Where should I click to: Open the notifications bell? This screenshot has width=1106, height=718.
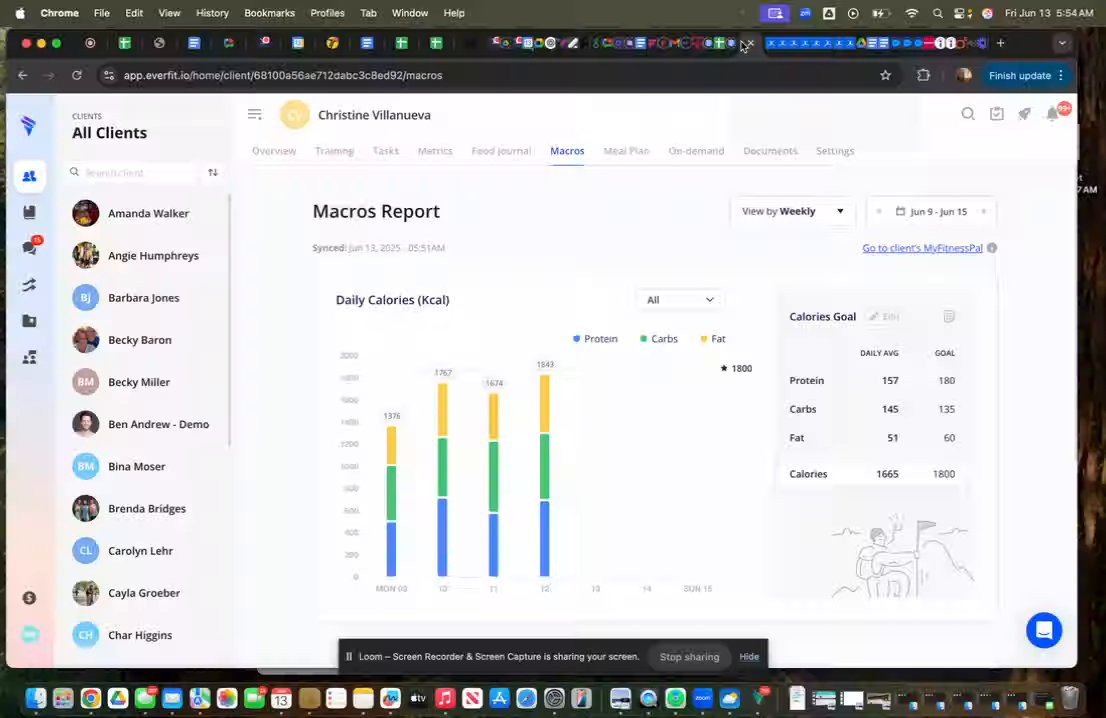pos(1052,114)
